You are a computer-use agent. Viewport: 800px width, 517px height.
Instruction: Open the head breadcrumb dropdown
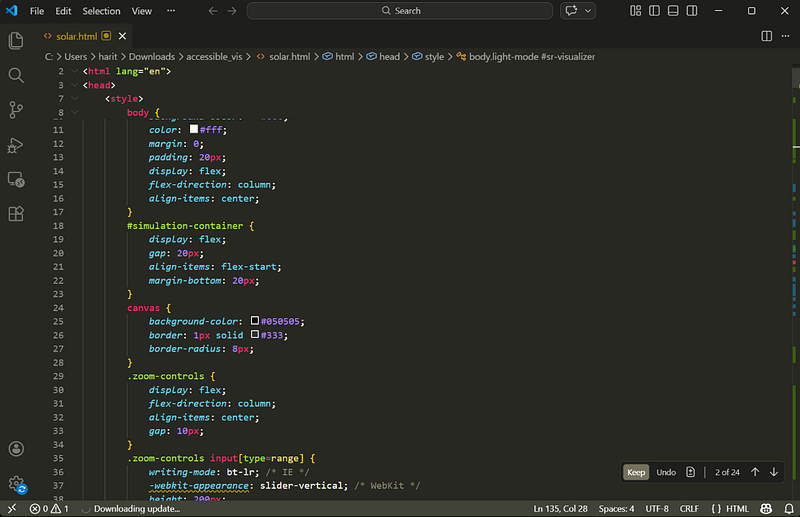(x=383, y=57)
